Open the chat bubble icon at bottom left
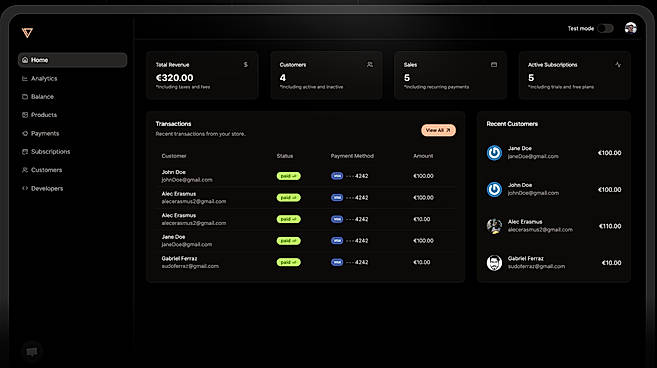Screen dimensions: 657x368 32,352
